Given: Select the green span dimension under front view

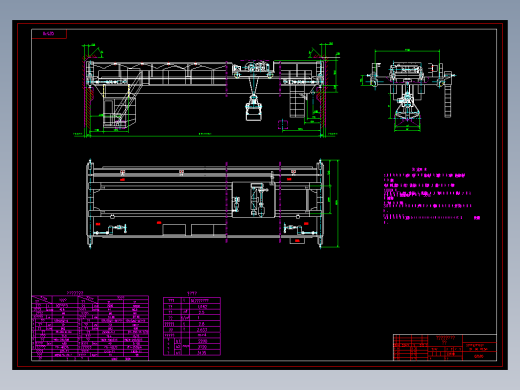Looking at the screenshot, I should tap(205, 135).
